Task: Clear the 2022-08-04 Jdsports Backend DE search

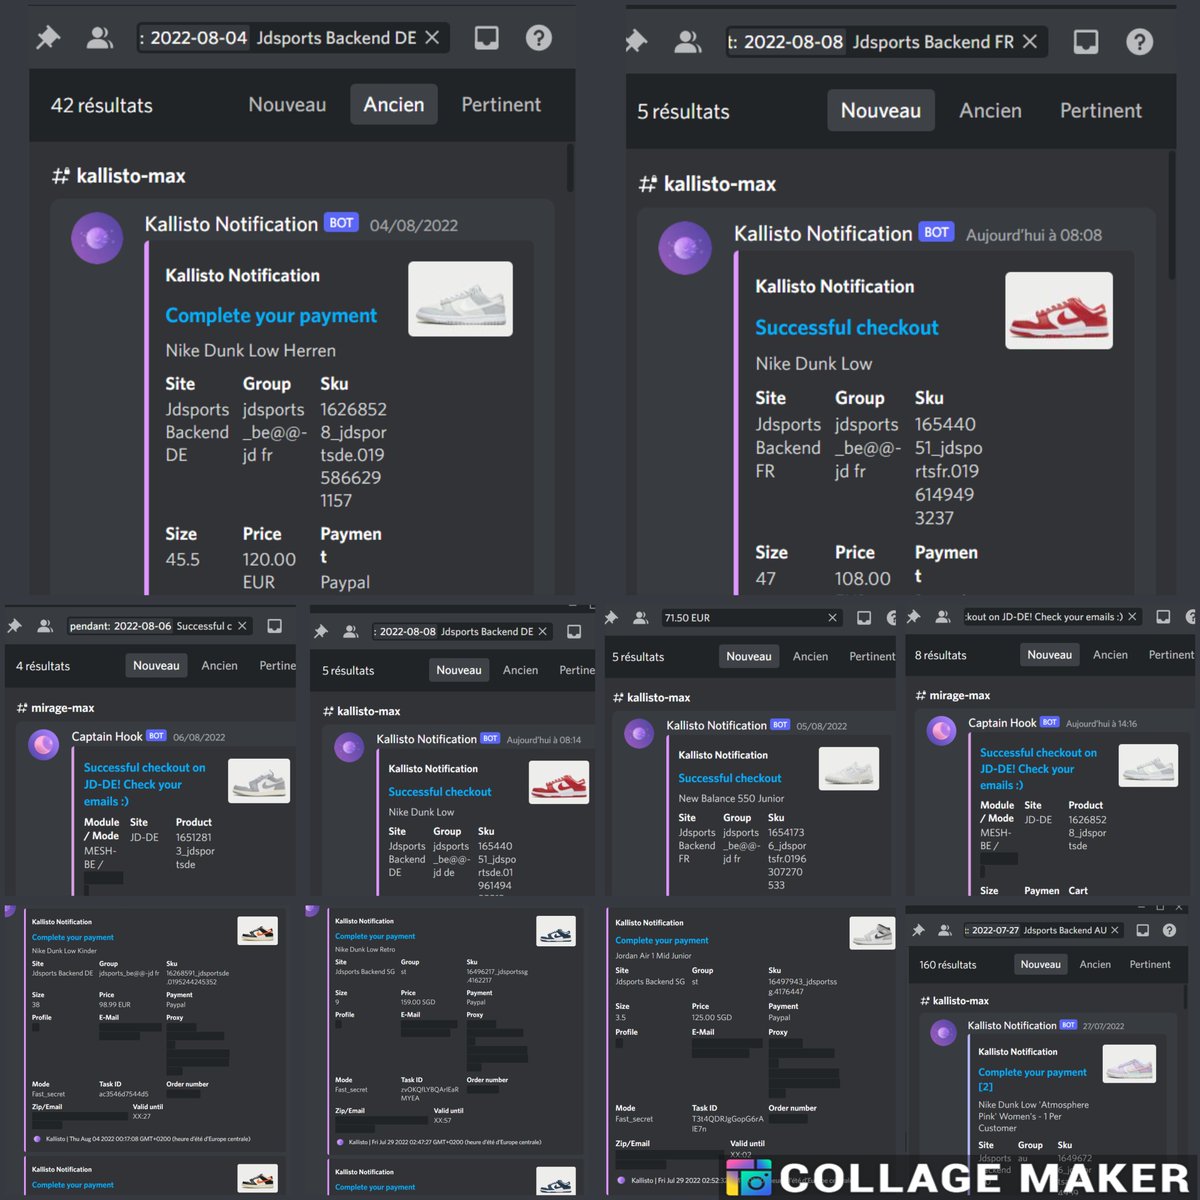Action: (x=432, y=37)
